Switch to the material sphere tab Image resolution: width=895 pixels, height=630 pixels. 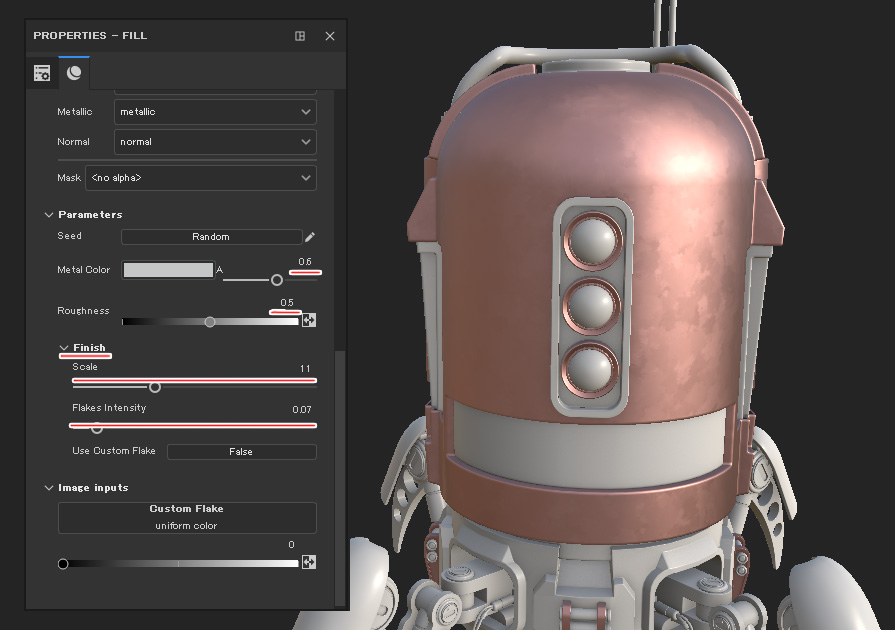coord(74,73)
